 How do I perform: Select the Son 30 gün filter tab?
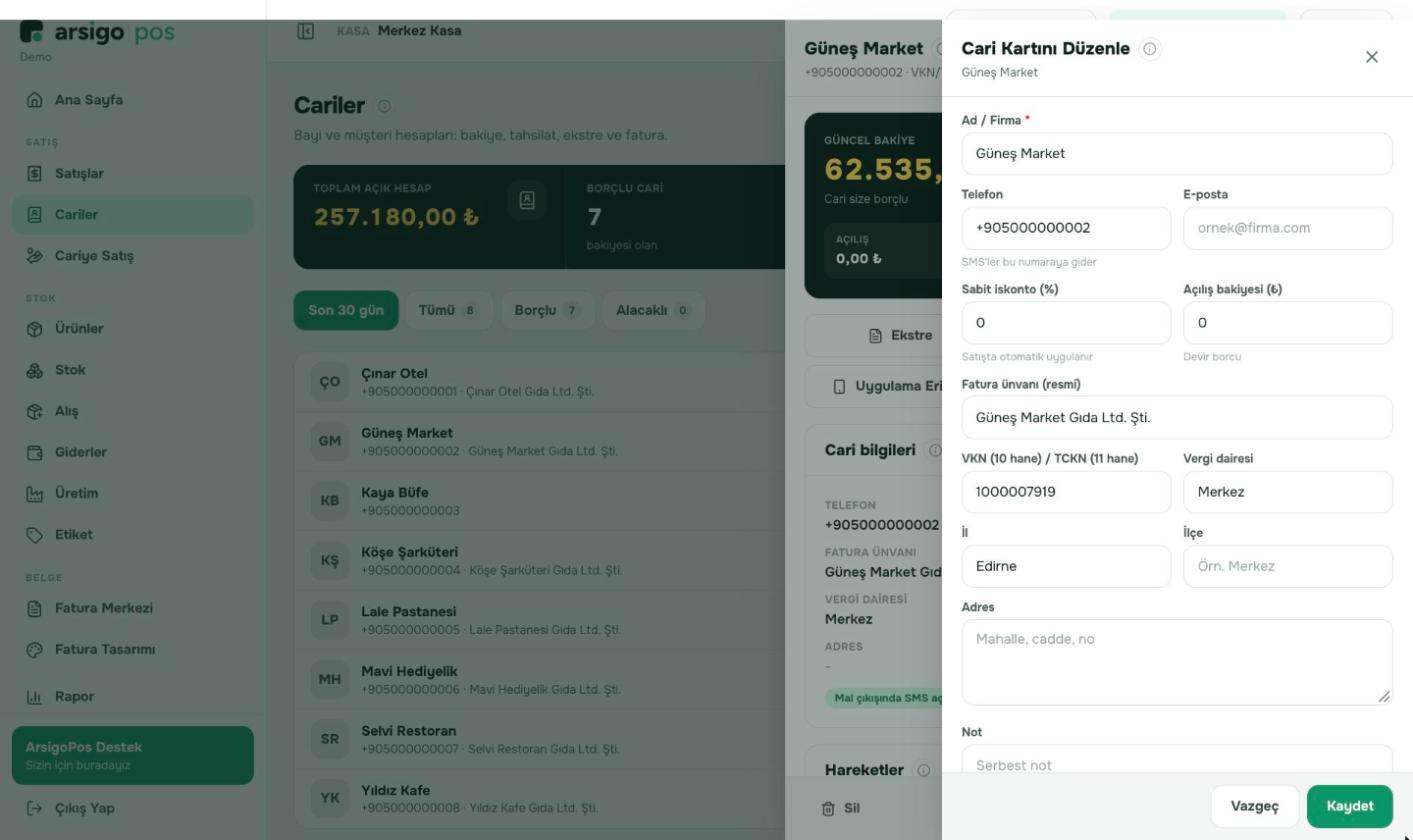346,310
